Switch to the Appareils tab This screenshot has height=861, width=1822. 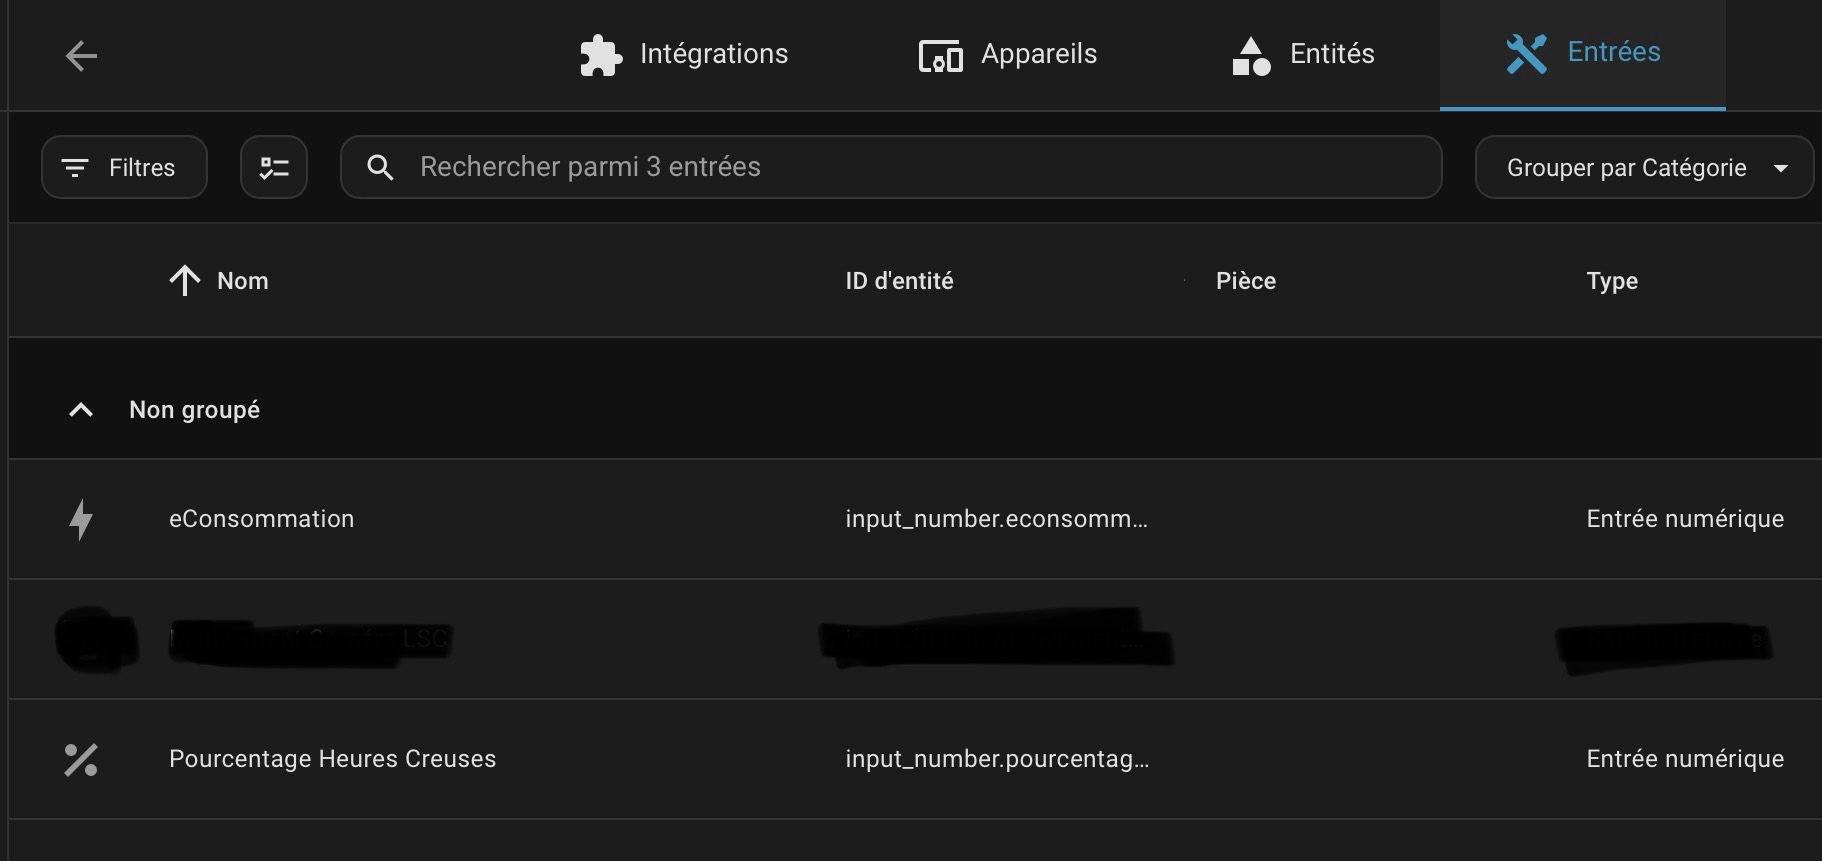click(1008, 54)
